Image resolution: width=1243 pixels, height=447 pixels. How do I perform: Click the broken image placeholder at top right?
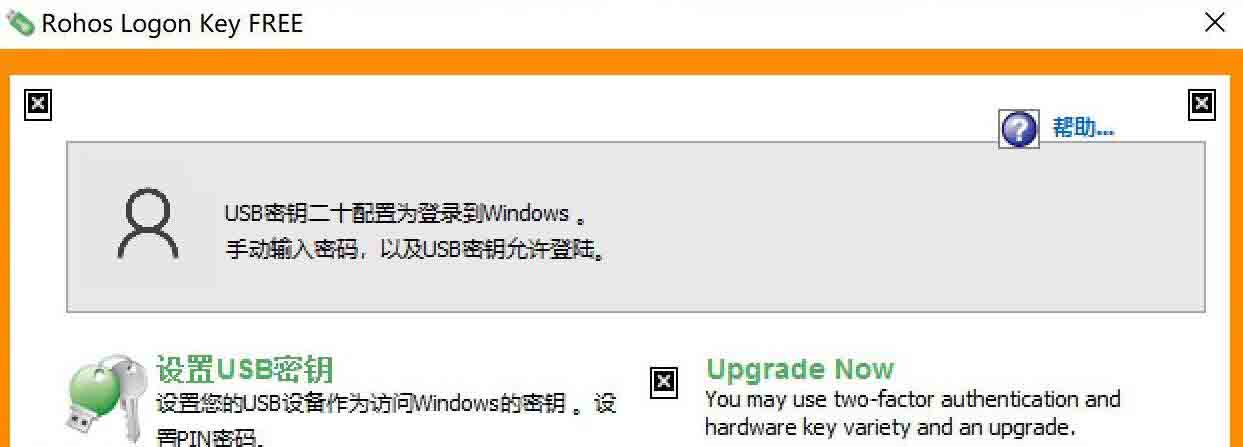coord(1202,103)
